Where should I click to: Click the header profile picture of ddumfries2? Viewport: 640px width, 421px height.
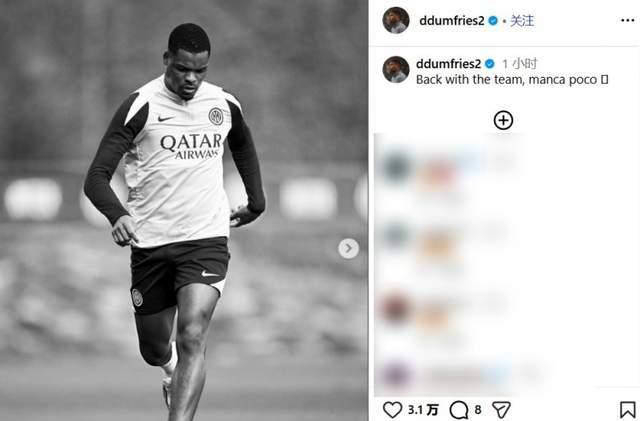(396, 20)
